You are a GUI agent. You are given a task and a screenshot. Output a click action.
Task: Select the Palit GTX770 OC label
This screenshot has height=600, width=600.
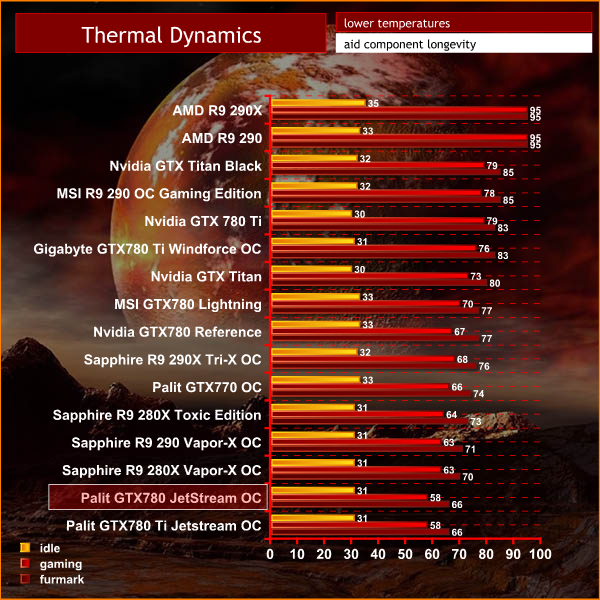coord(207,387)
